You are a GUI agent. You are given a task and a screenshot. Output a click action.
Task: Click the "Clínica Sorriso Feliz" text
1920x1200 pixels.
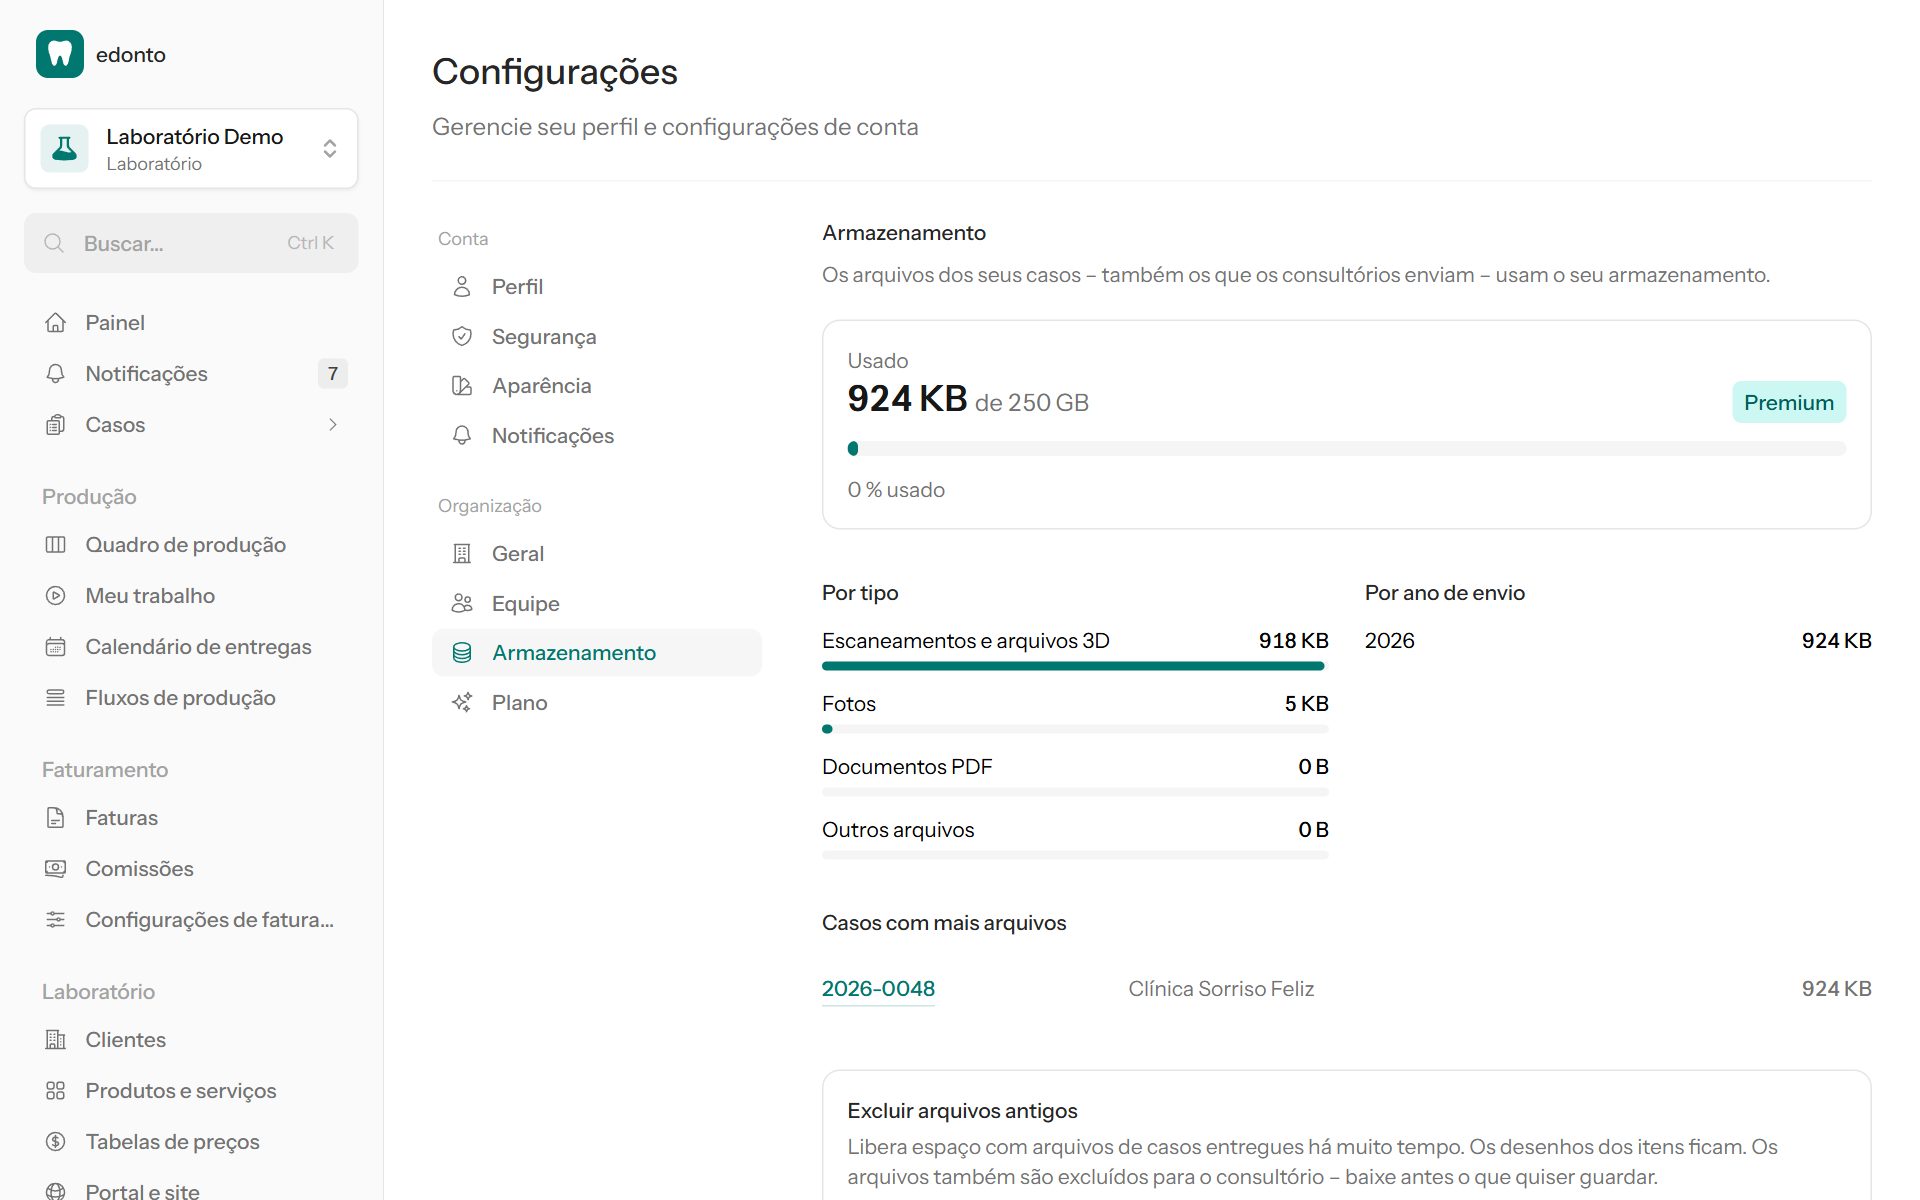click(1221, 989)
